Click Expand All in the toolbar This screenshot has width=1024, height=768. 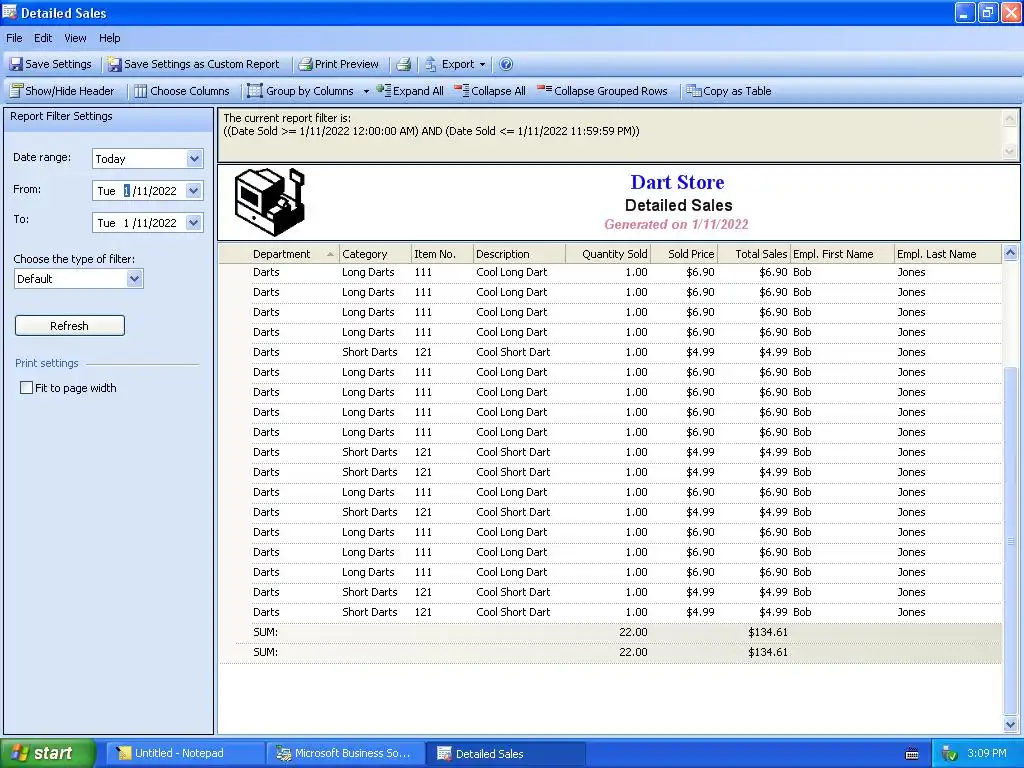click(410, 91)
